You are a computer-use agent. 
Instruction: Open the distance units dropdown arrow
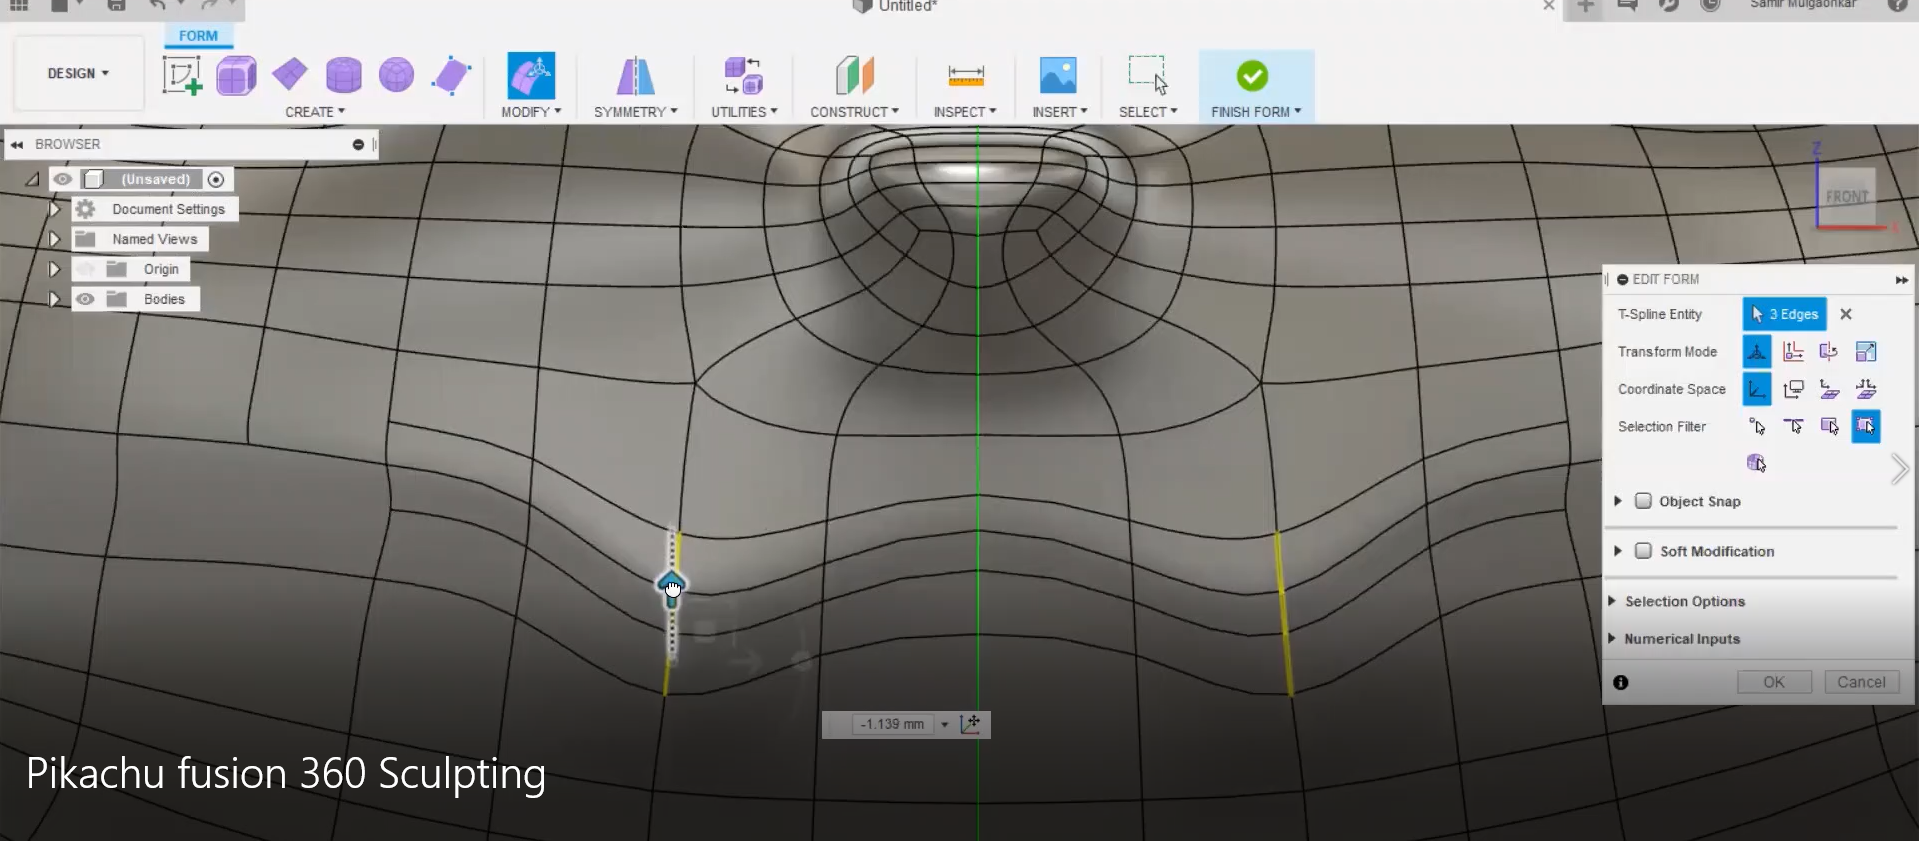(945, 724)
